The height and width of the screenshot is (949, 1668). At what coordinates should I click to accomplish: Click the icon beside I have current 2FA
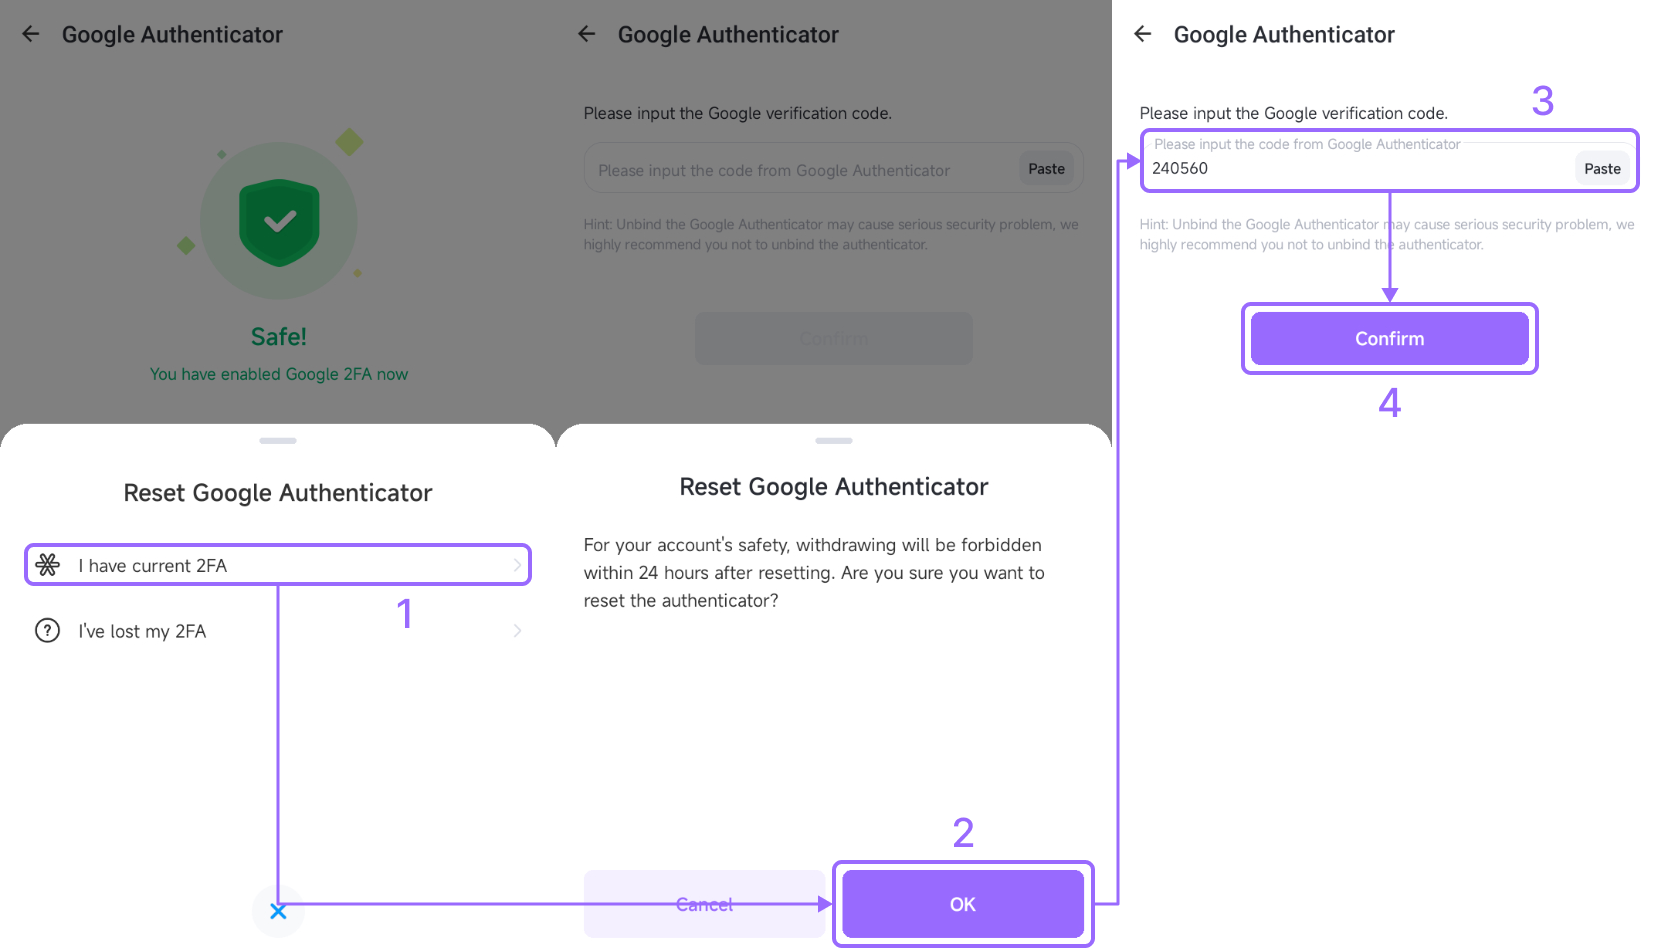tap(48, 565)
